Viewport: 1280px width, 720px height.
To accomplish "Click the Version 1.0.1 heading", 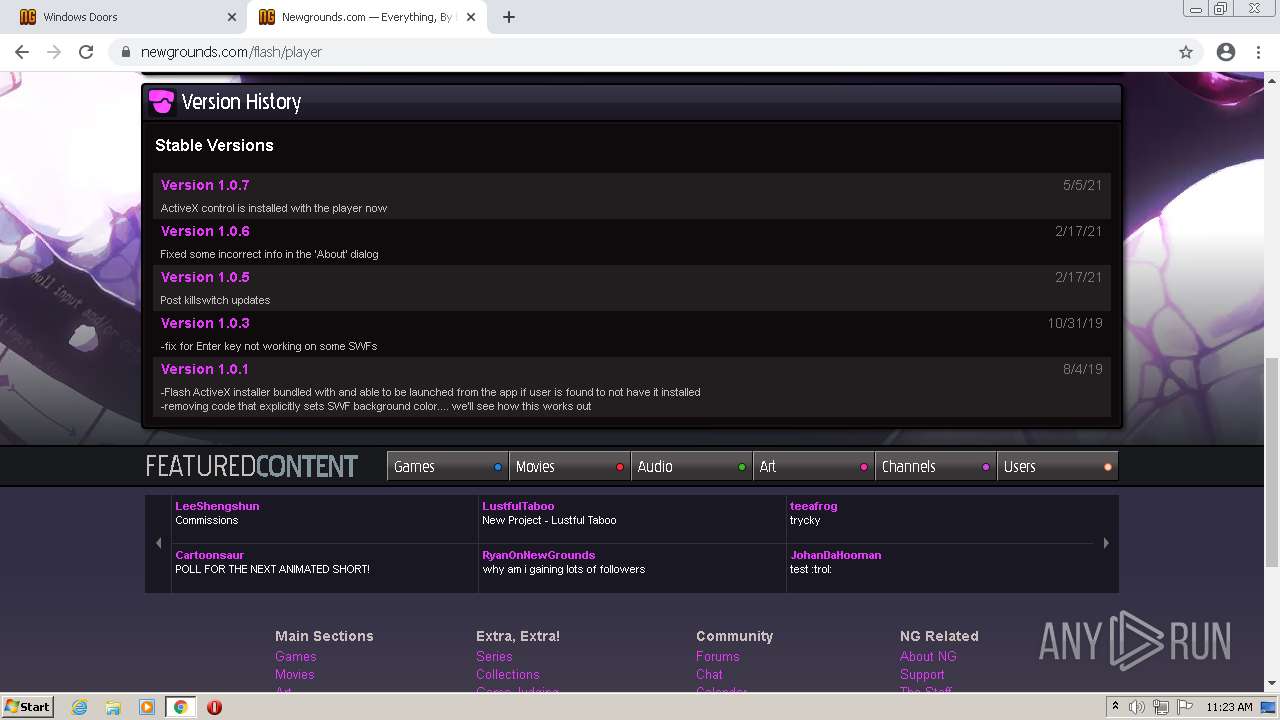I will (x=205, y=369).
